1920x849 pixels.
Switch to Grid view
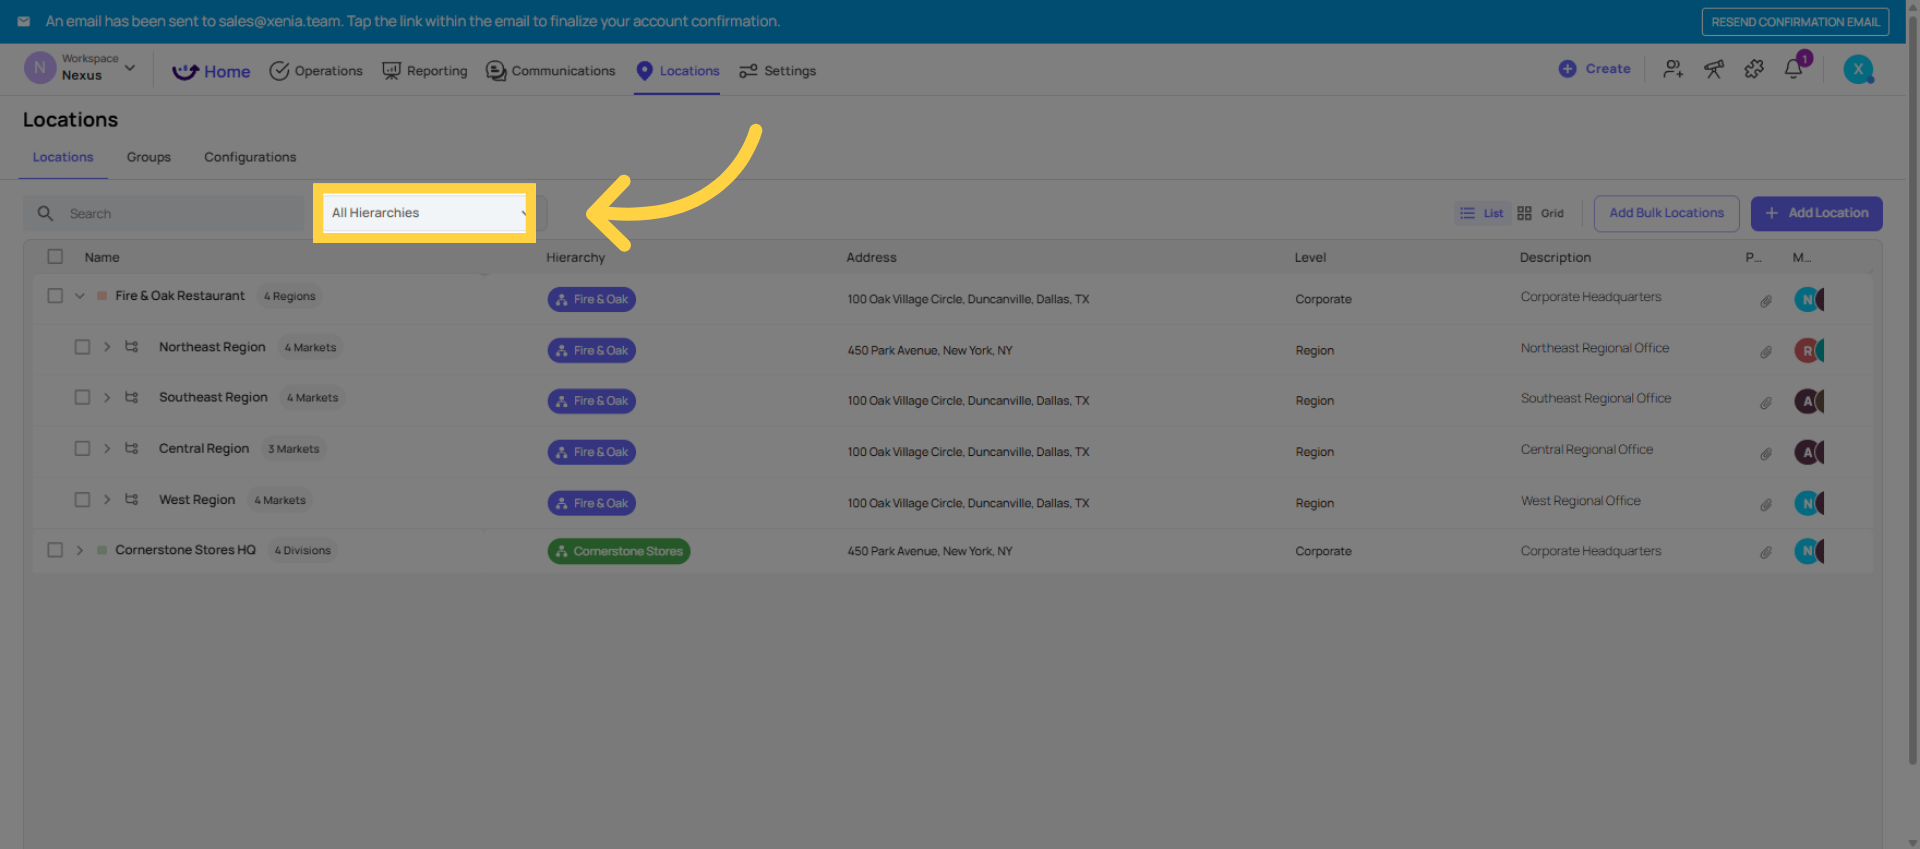1540,213
